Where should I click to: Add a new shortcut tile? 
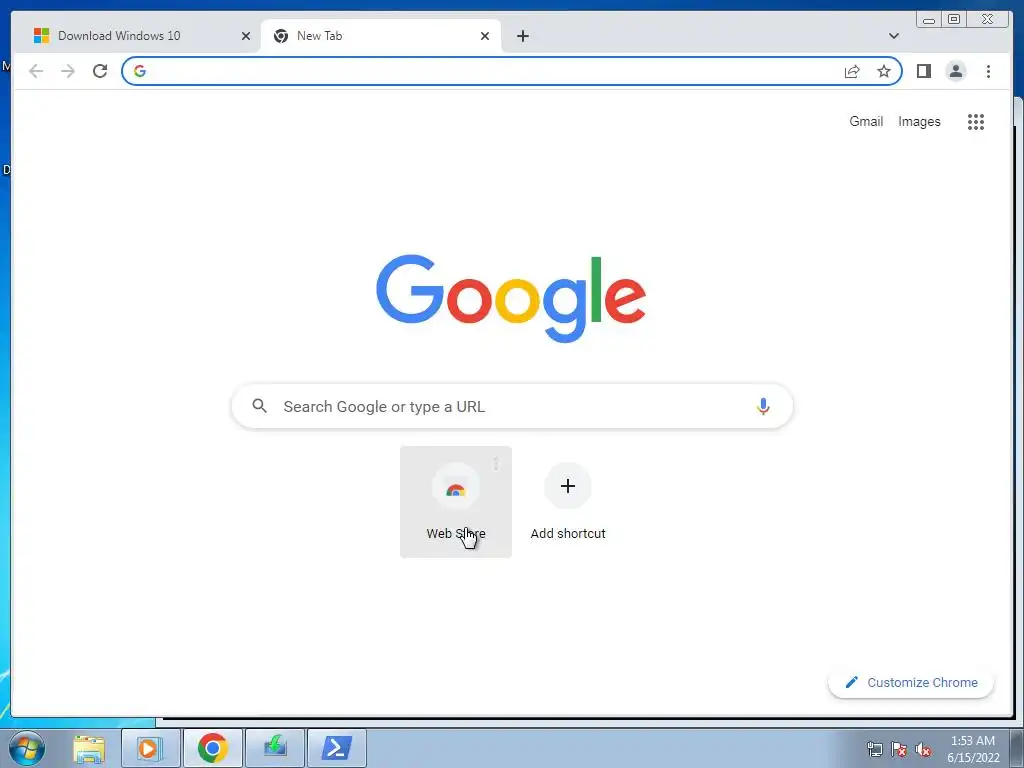coord(568,502)
